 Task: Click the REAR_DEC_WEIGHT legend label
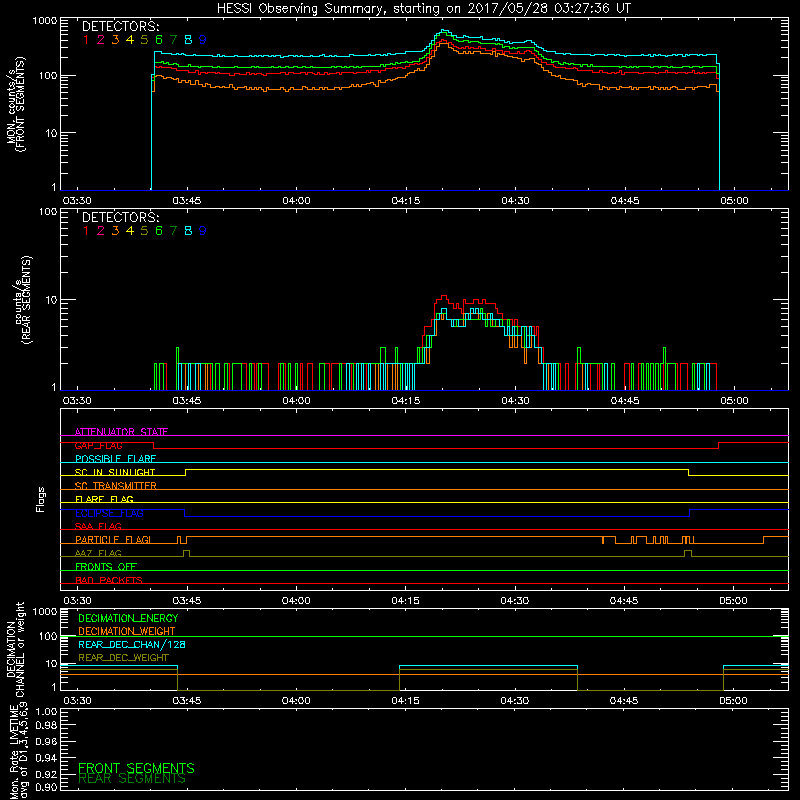click(x=123, y=658)
